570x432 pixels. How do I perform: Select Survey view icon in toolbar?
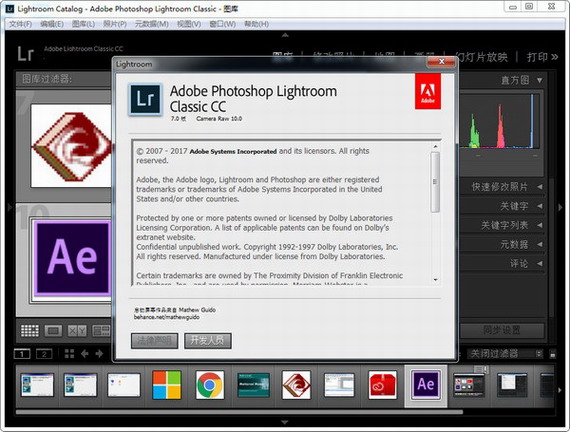101,331
